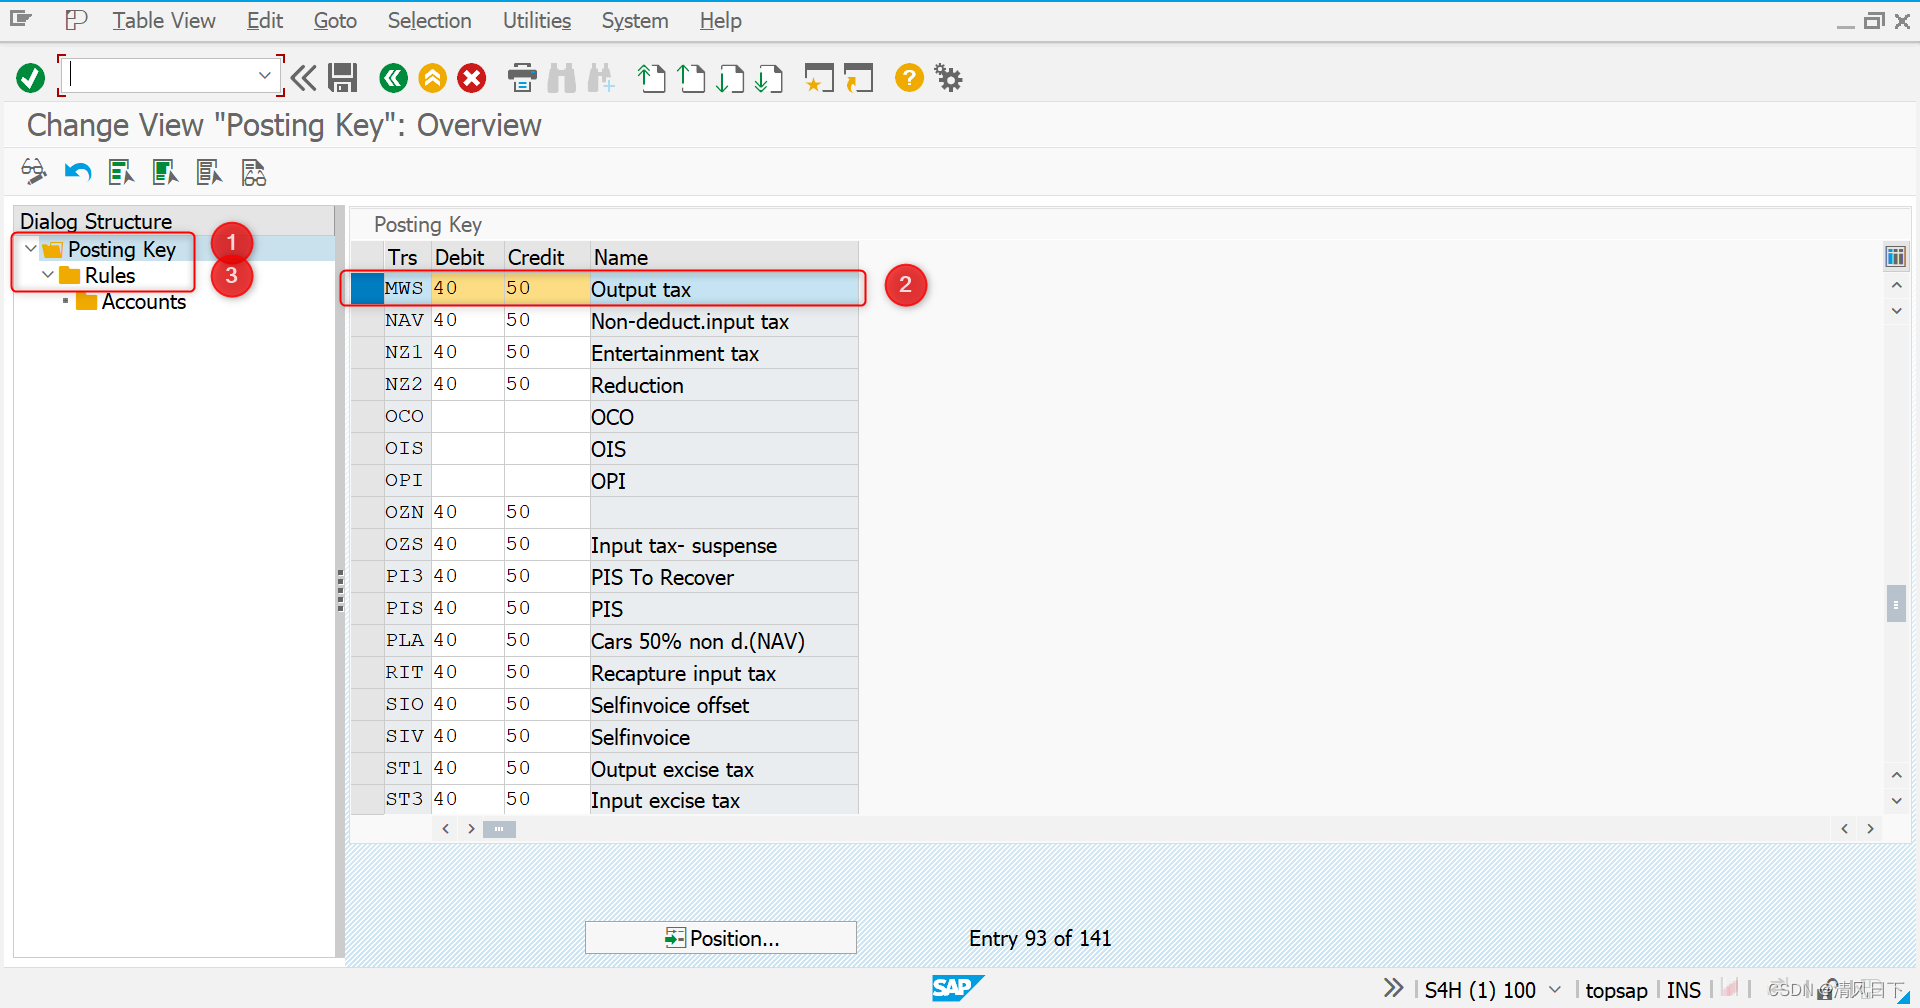Open the Edit menu
Viewport: 1920px width, 1008px height.
tap(265, 20)
